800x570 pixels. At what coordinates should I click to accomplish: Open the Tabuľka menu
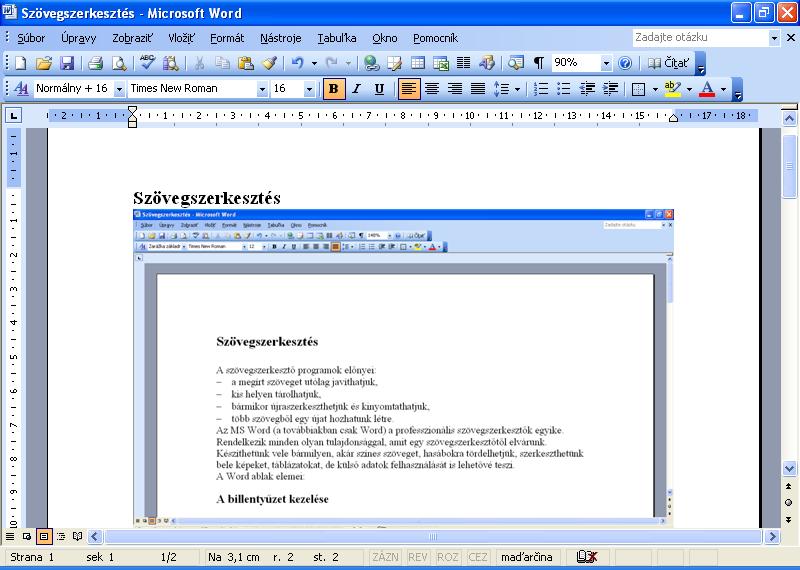[x=336, y=38]
